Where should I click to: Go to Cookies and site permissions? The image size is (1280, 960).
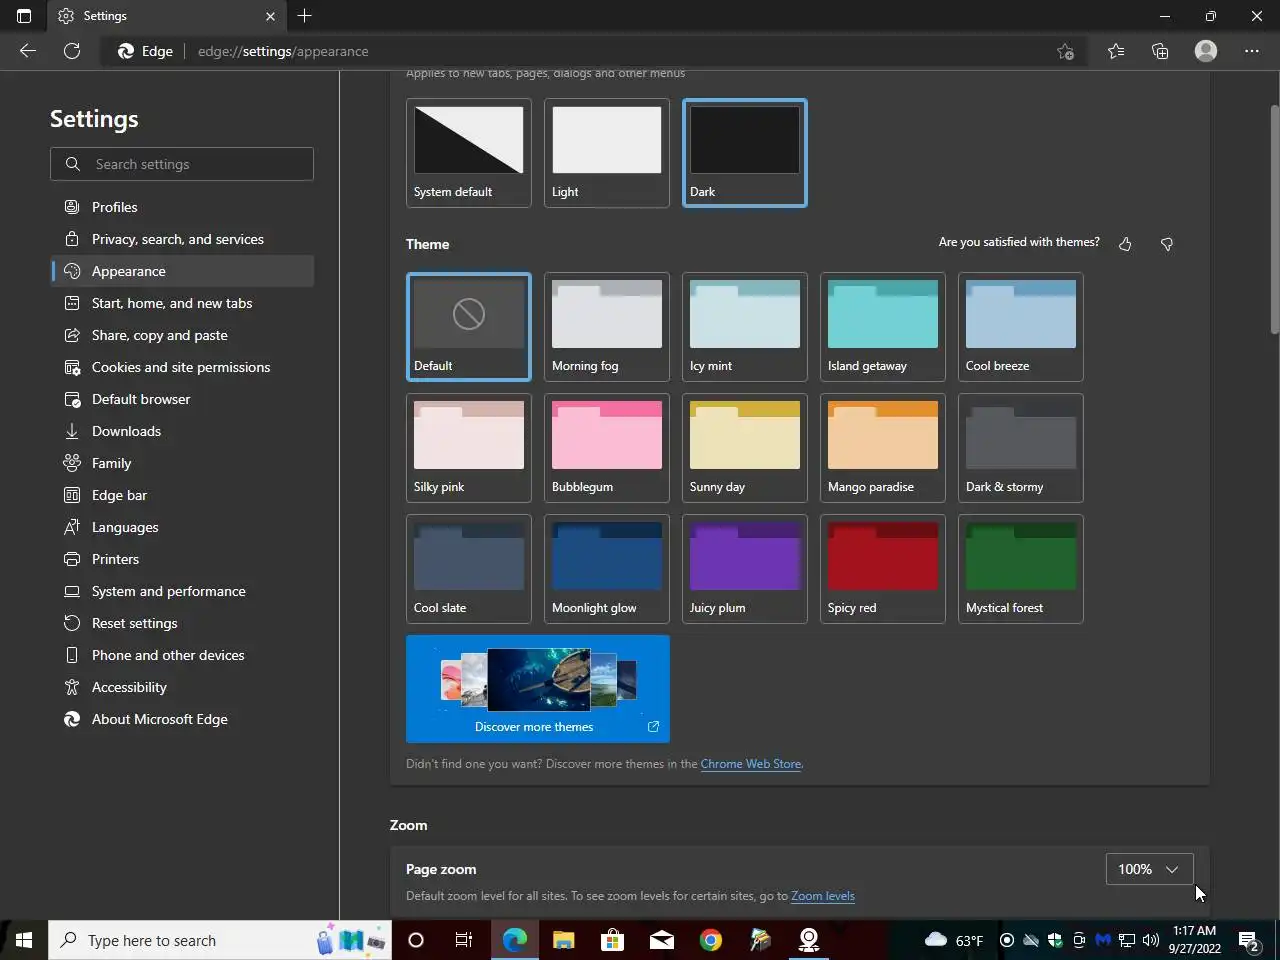(x=182, y=367)
